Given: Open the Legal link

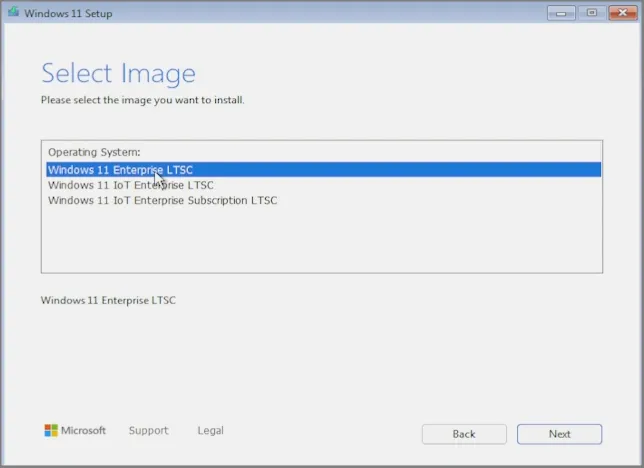Looking at the screenshot, I should tap(210, 430).
